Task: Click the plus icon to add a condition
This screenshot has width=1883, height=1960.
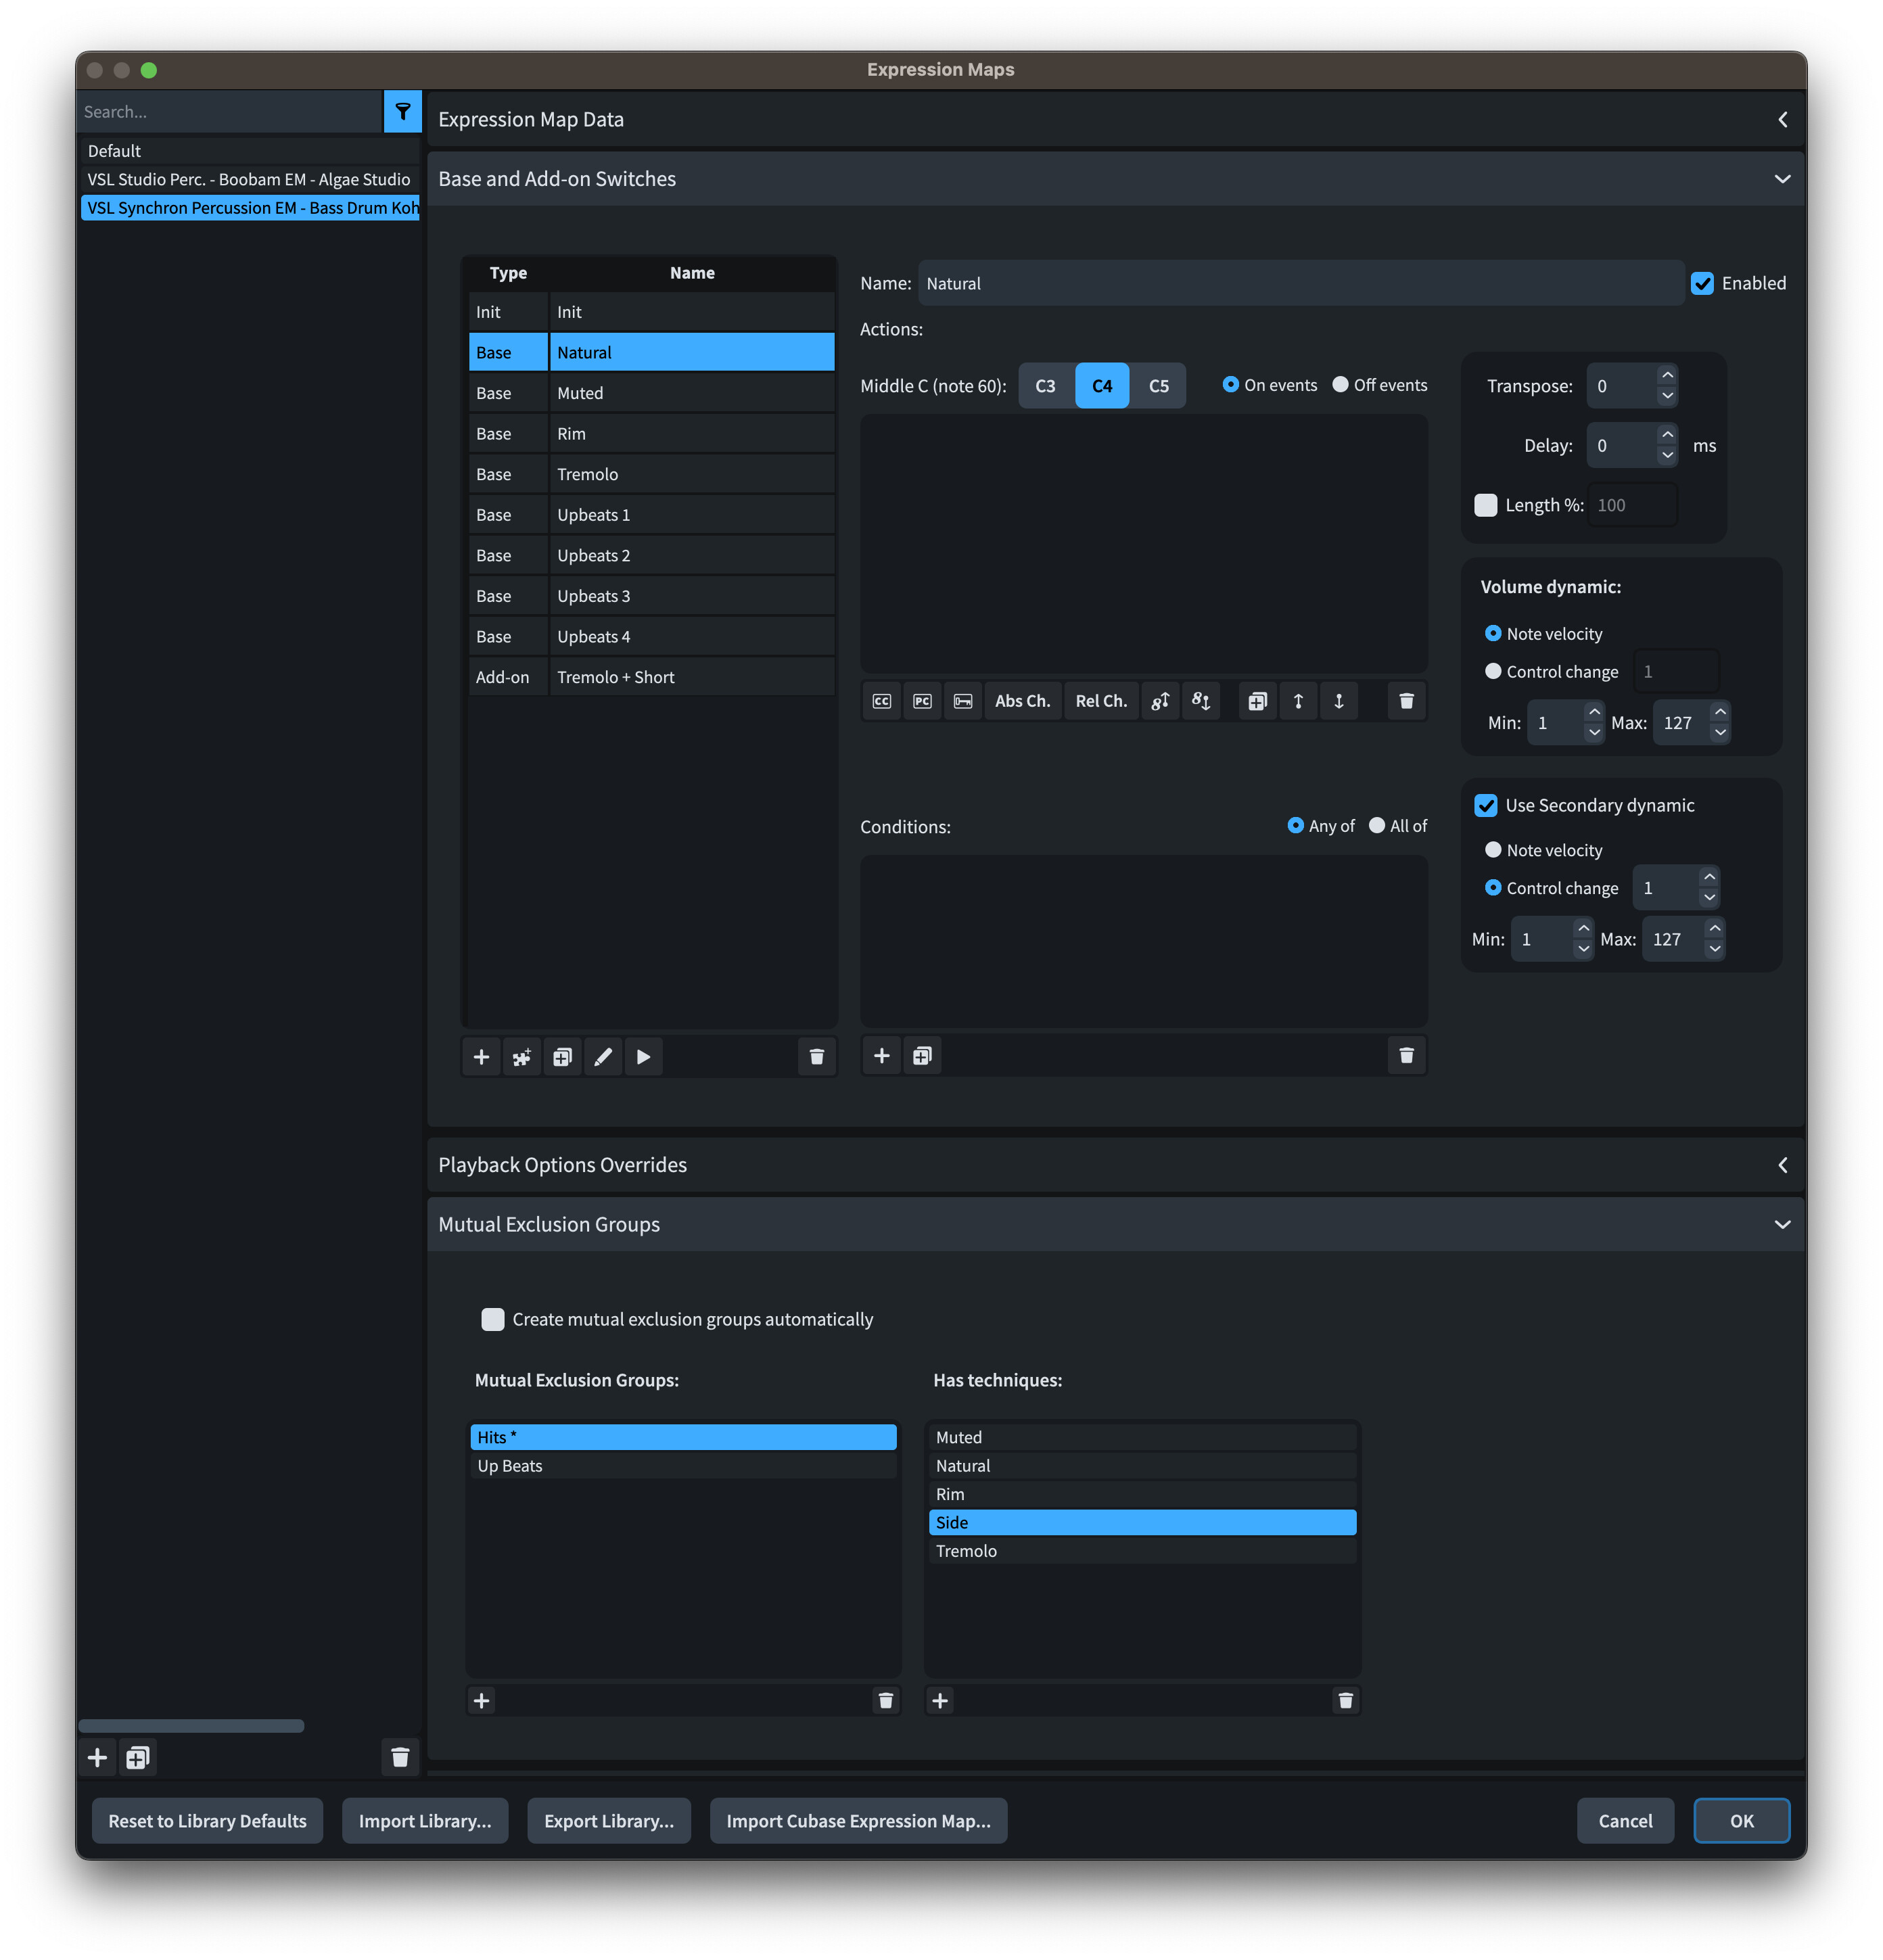Action: [881, 1056]
